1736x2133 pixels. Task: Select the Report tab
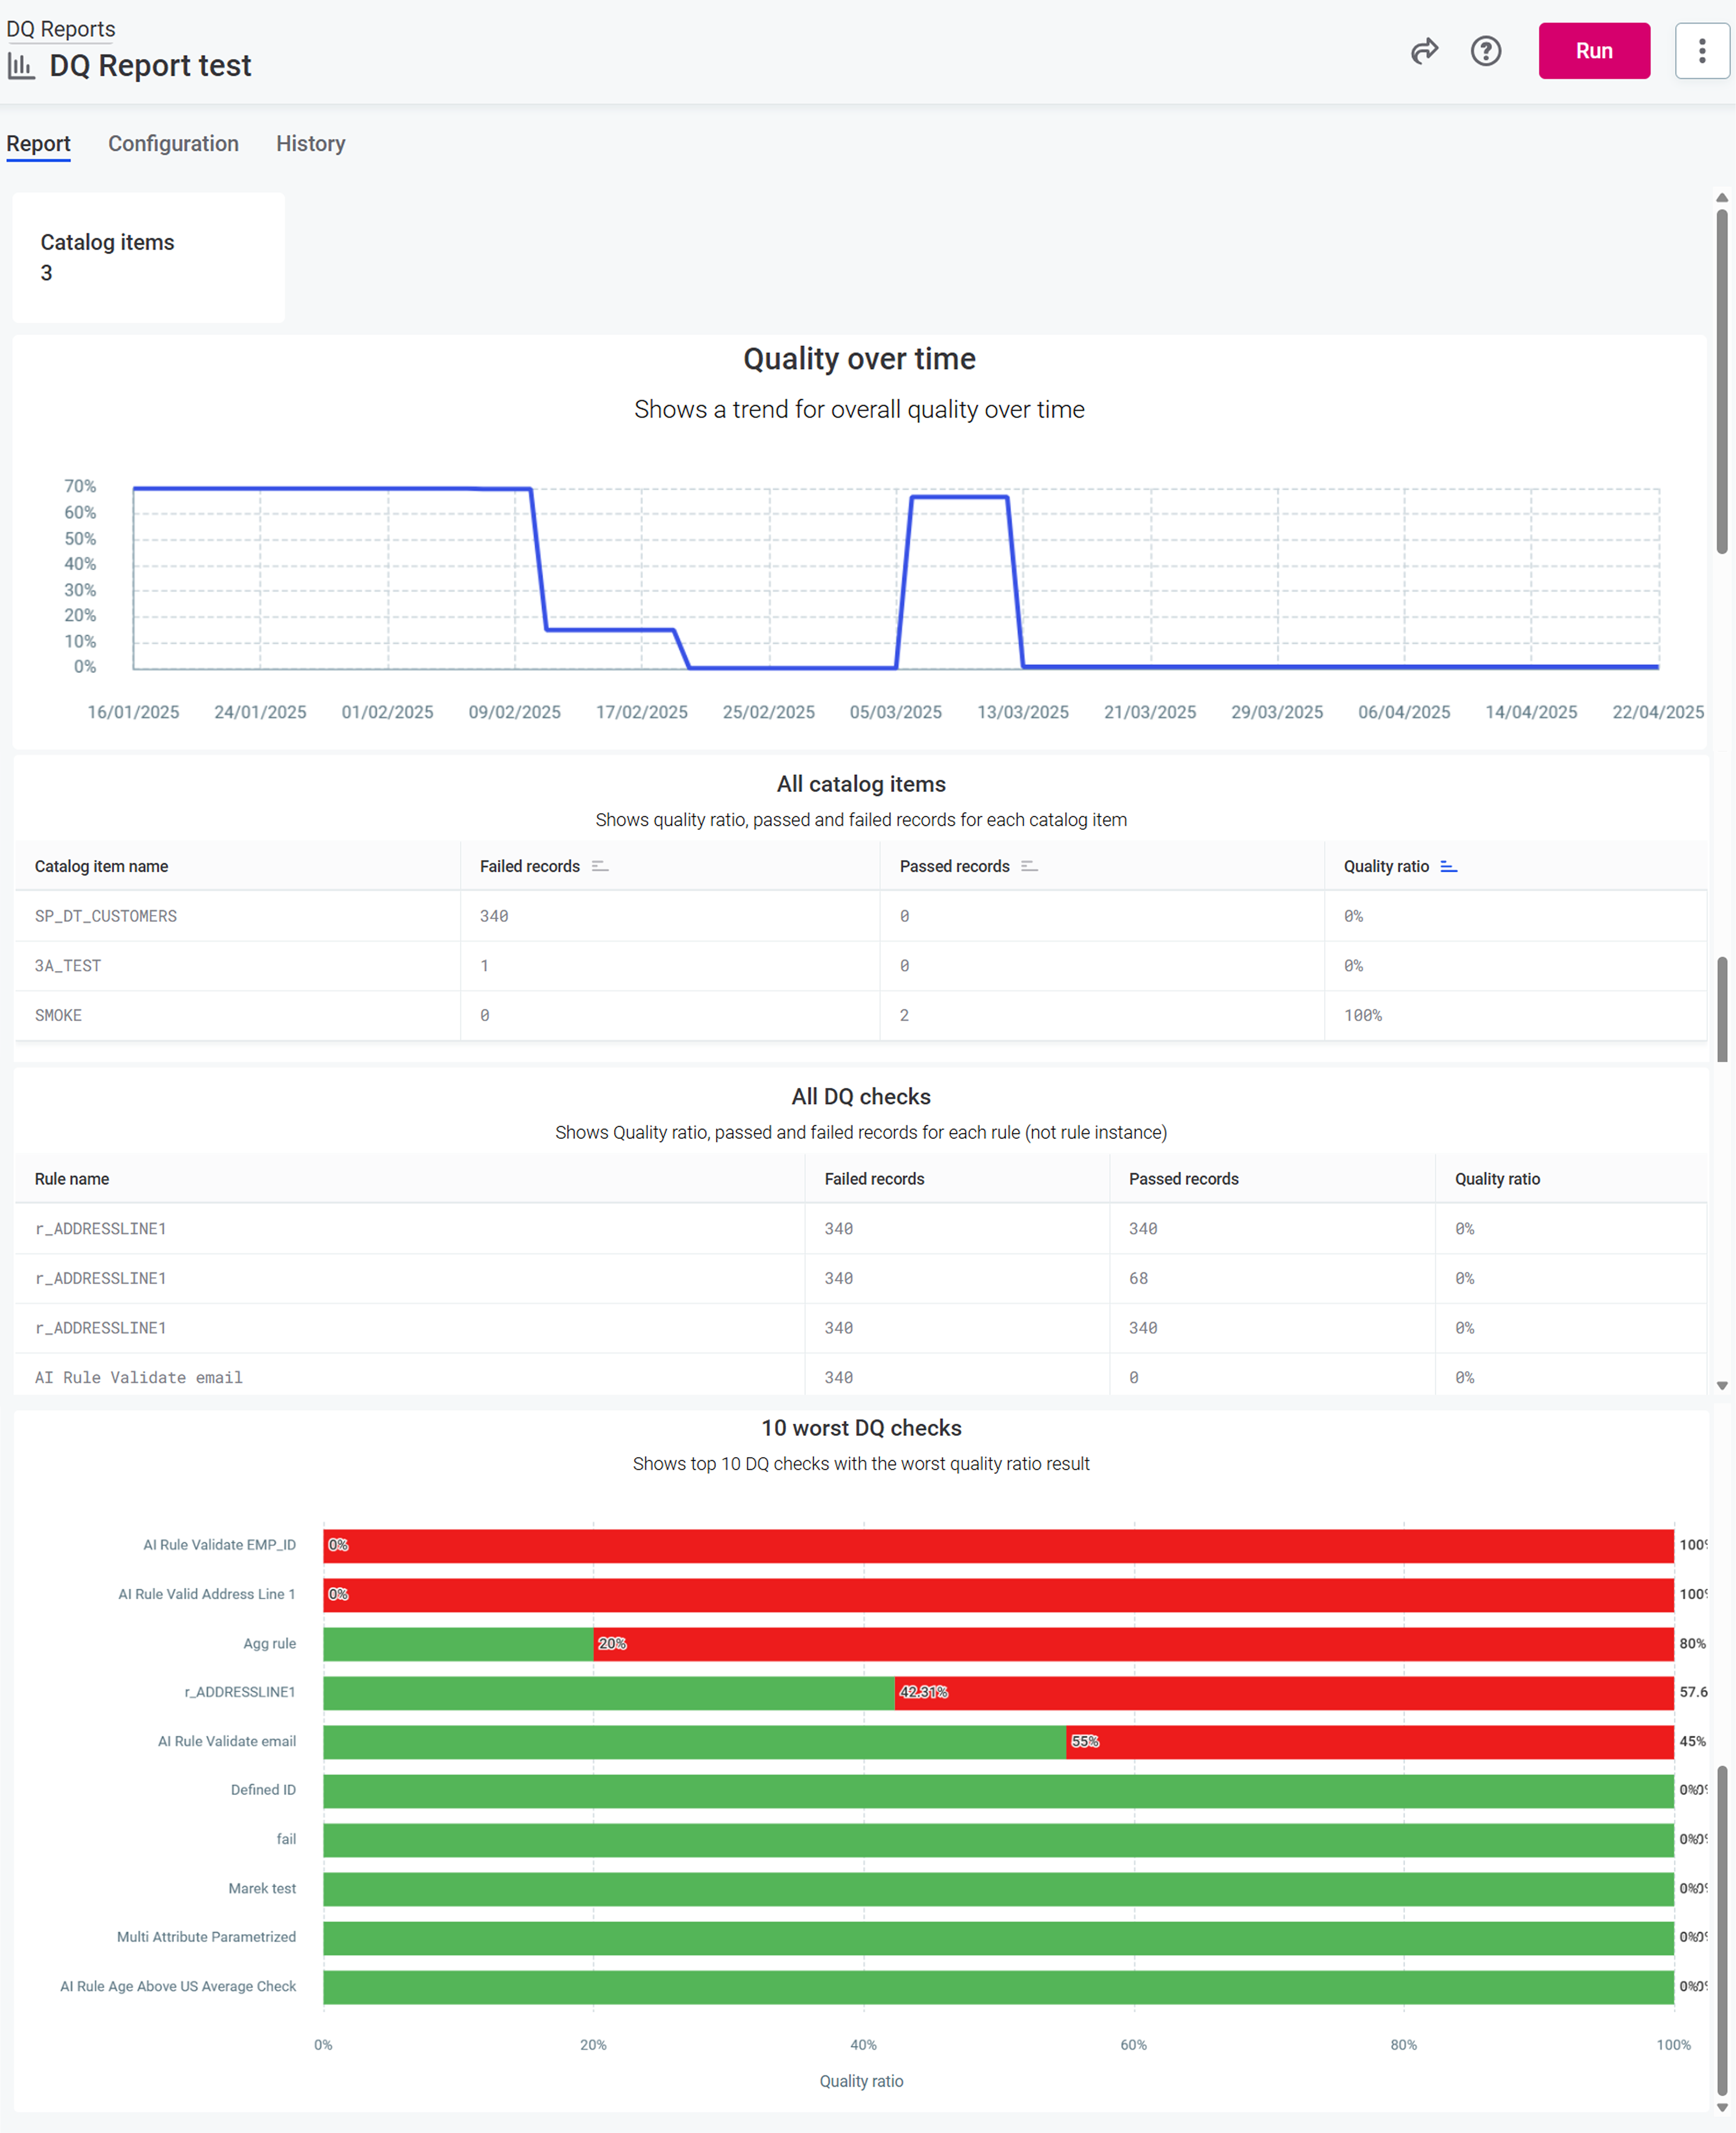[x=38, y=144]
